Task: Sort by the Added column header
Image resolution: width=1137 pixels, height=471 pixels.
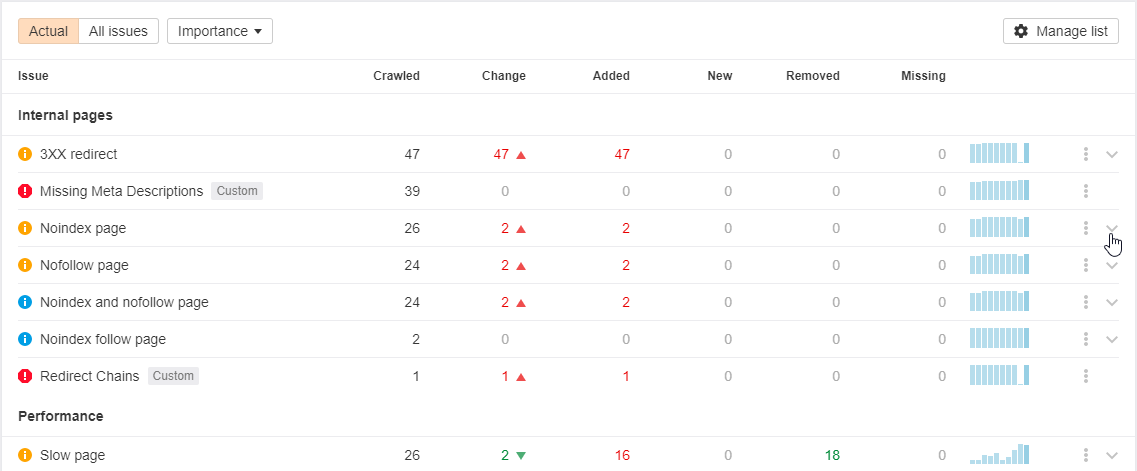Action: [611, 75]
